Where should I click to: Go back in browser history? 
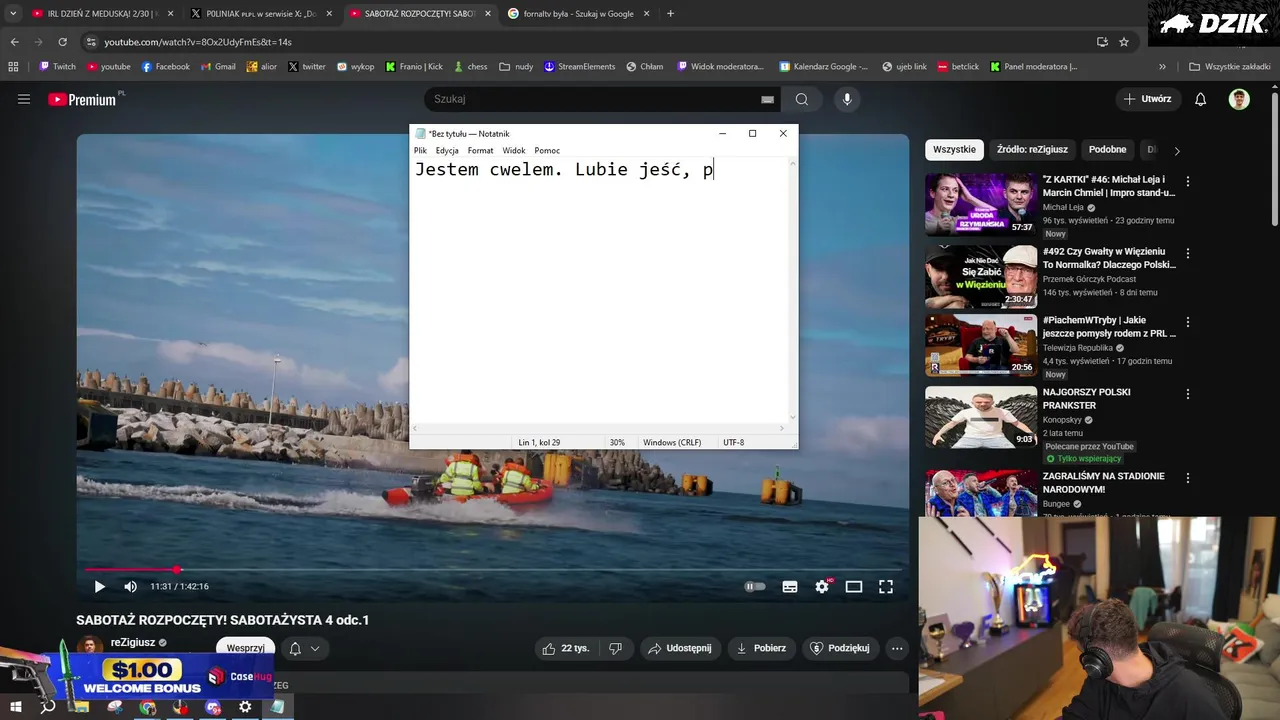(14, 42)
